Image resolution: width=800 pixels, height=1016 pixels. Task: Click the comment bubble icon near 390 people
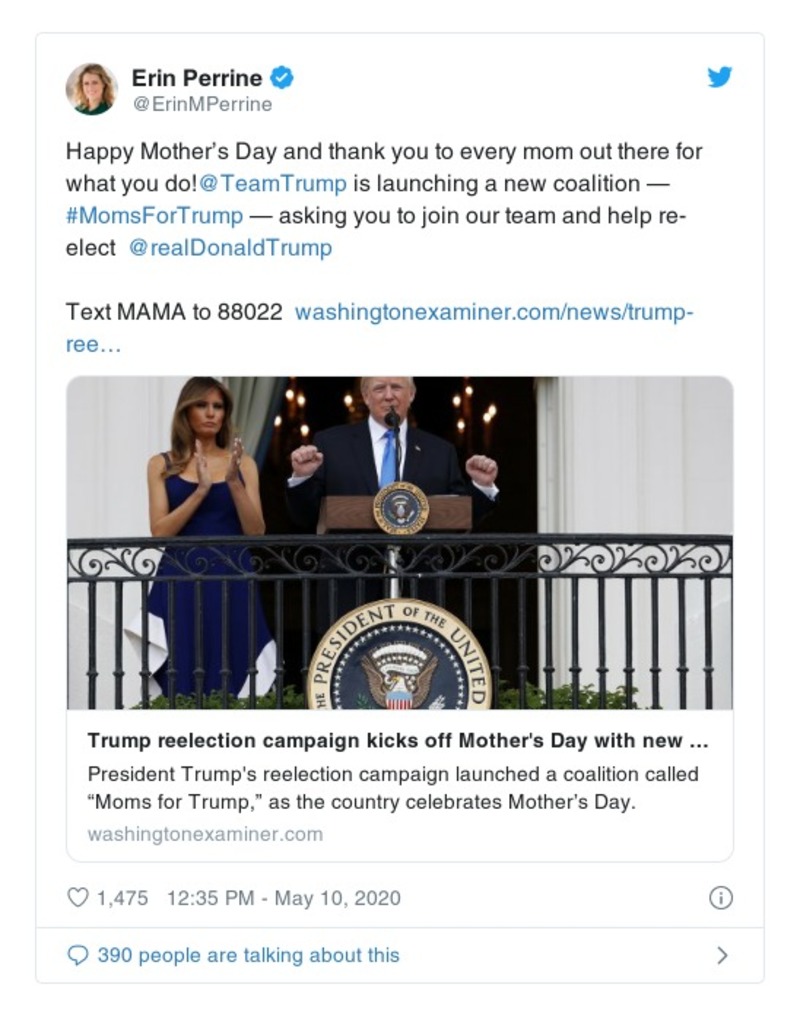click(x=77, y=955)
